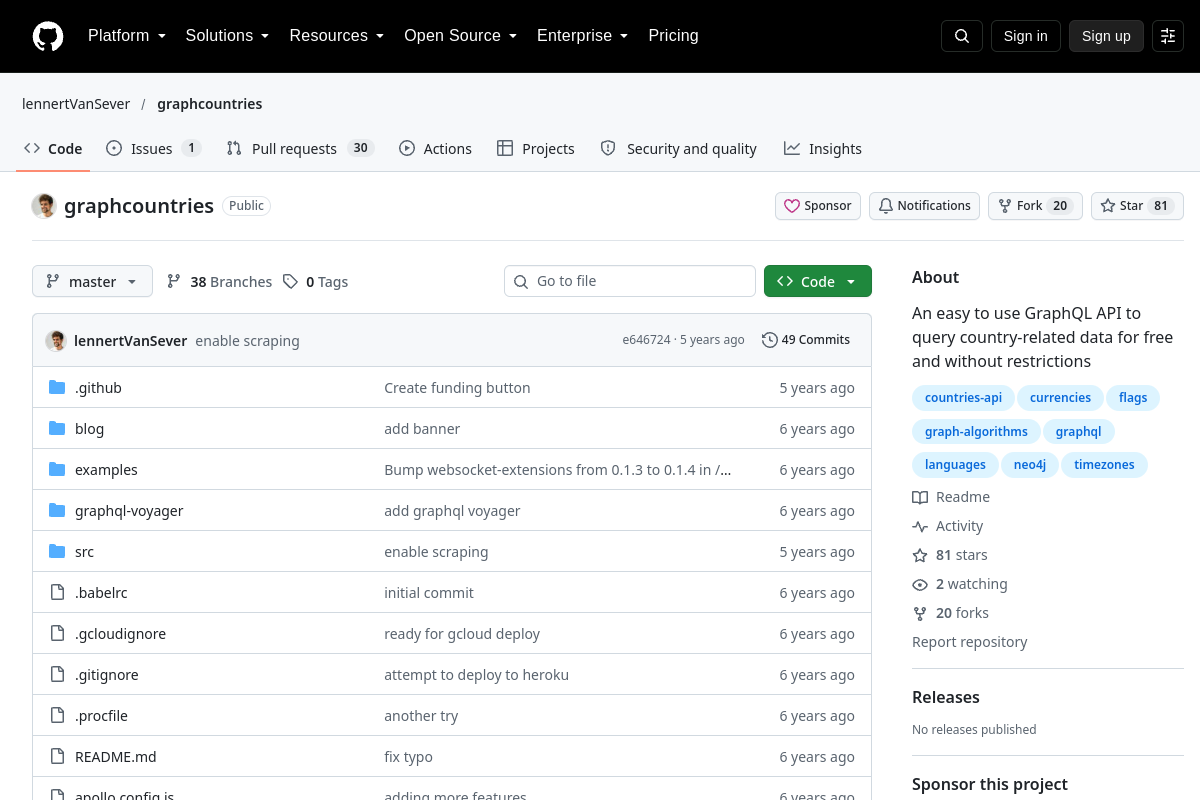1200x800 pixels.
Task: Open Security and quality tab
Action: point(679,149)
